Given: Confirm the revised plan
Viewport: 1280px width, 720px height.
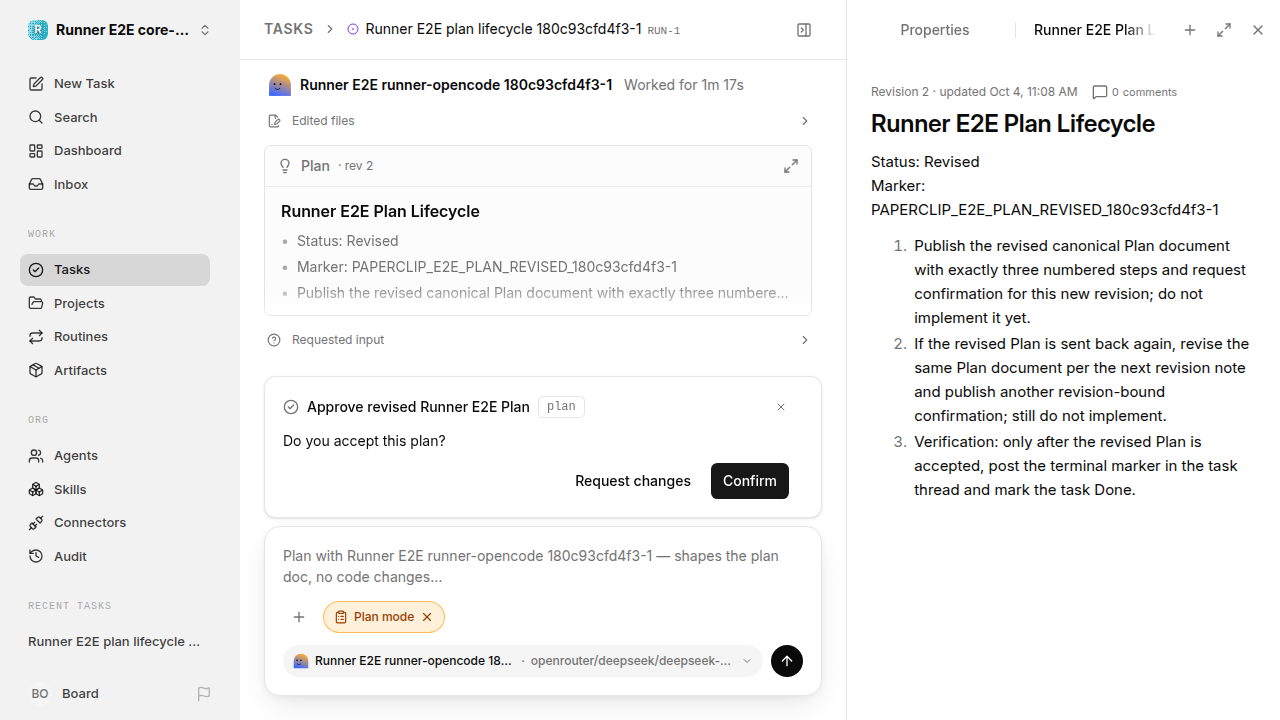Looking at the screenshot, I should (x=750, y=481).
